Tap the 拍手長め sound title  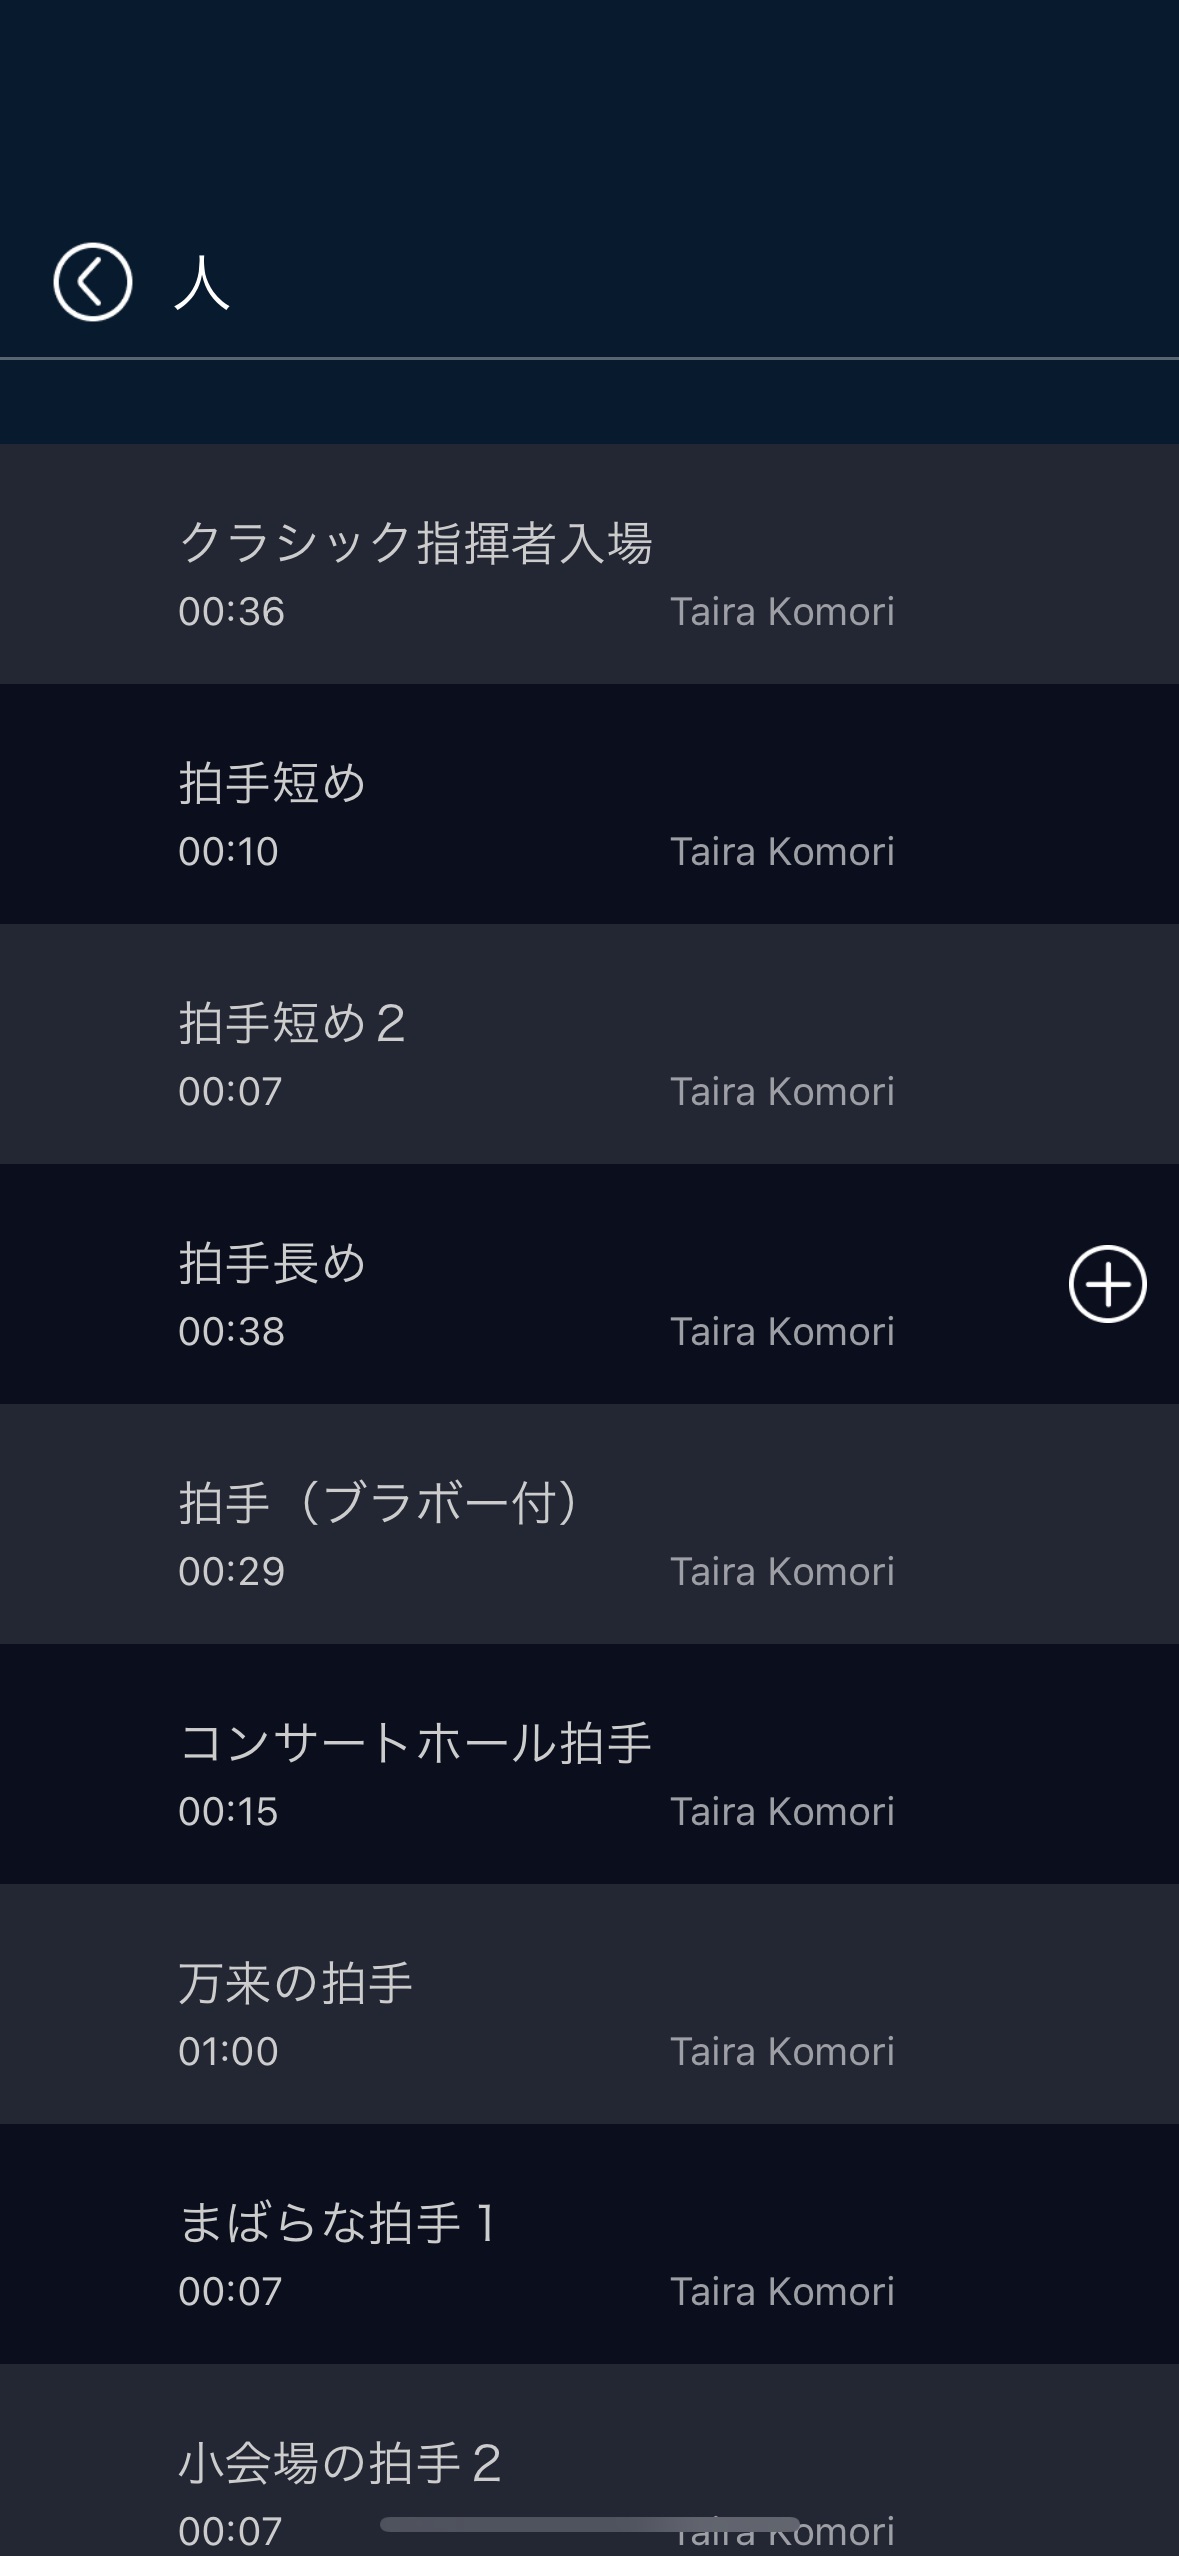(x=272, y=1263)
